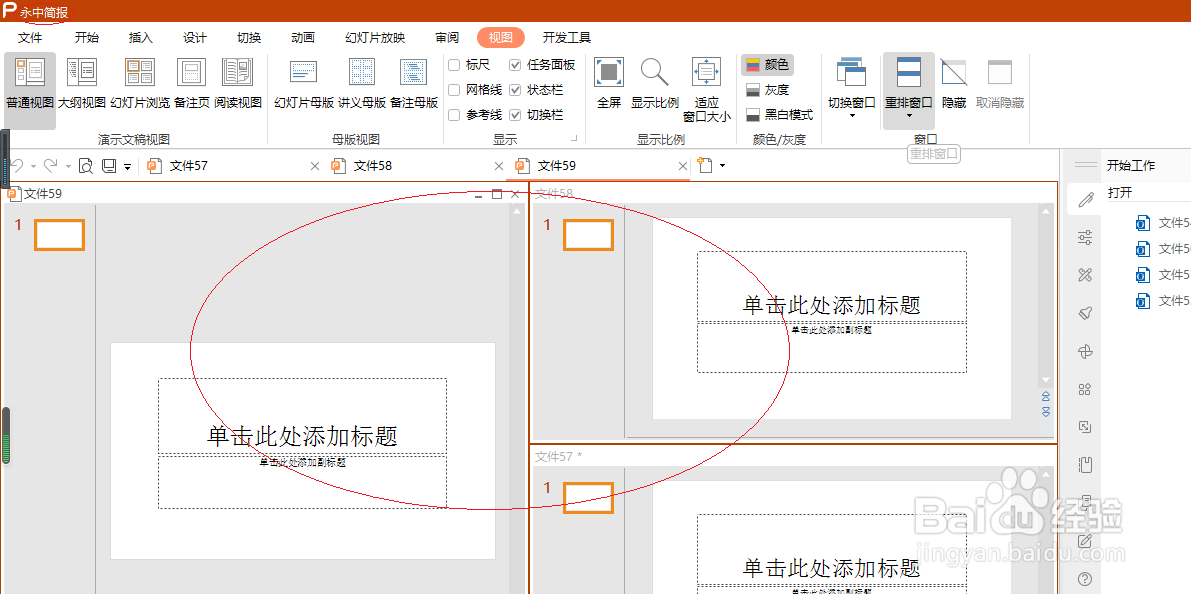The height and width of the screenshot is (594, 1191).
Task: Open Slide Master (幻灯片母版)
Action: [x=304, y=84]
